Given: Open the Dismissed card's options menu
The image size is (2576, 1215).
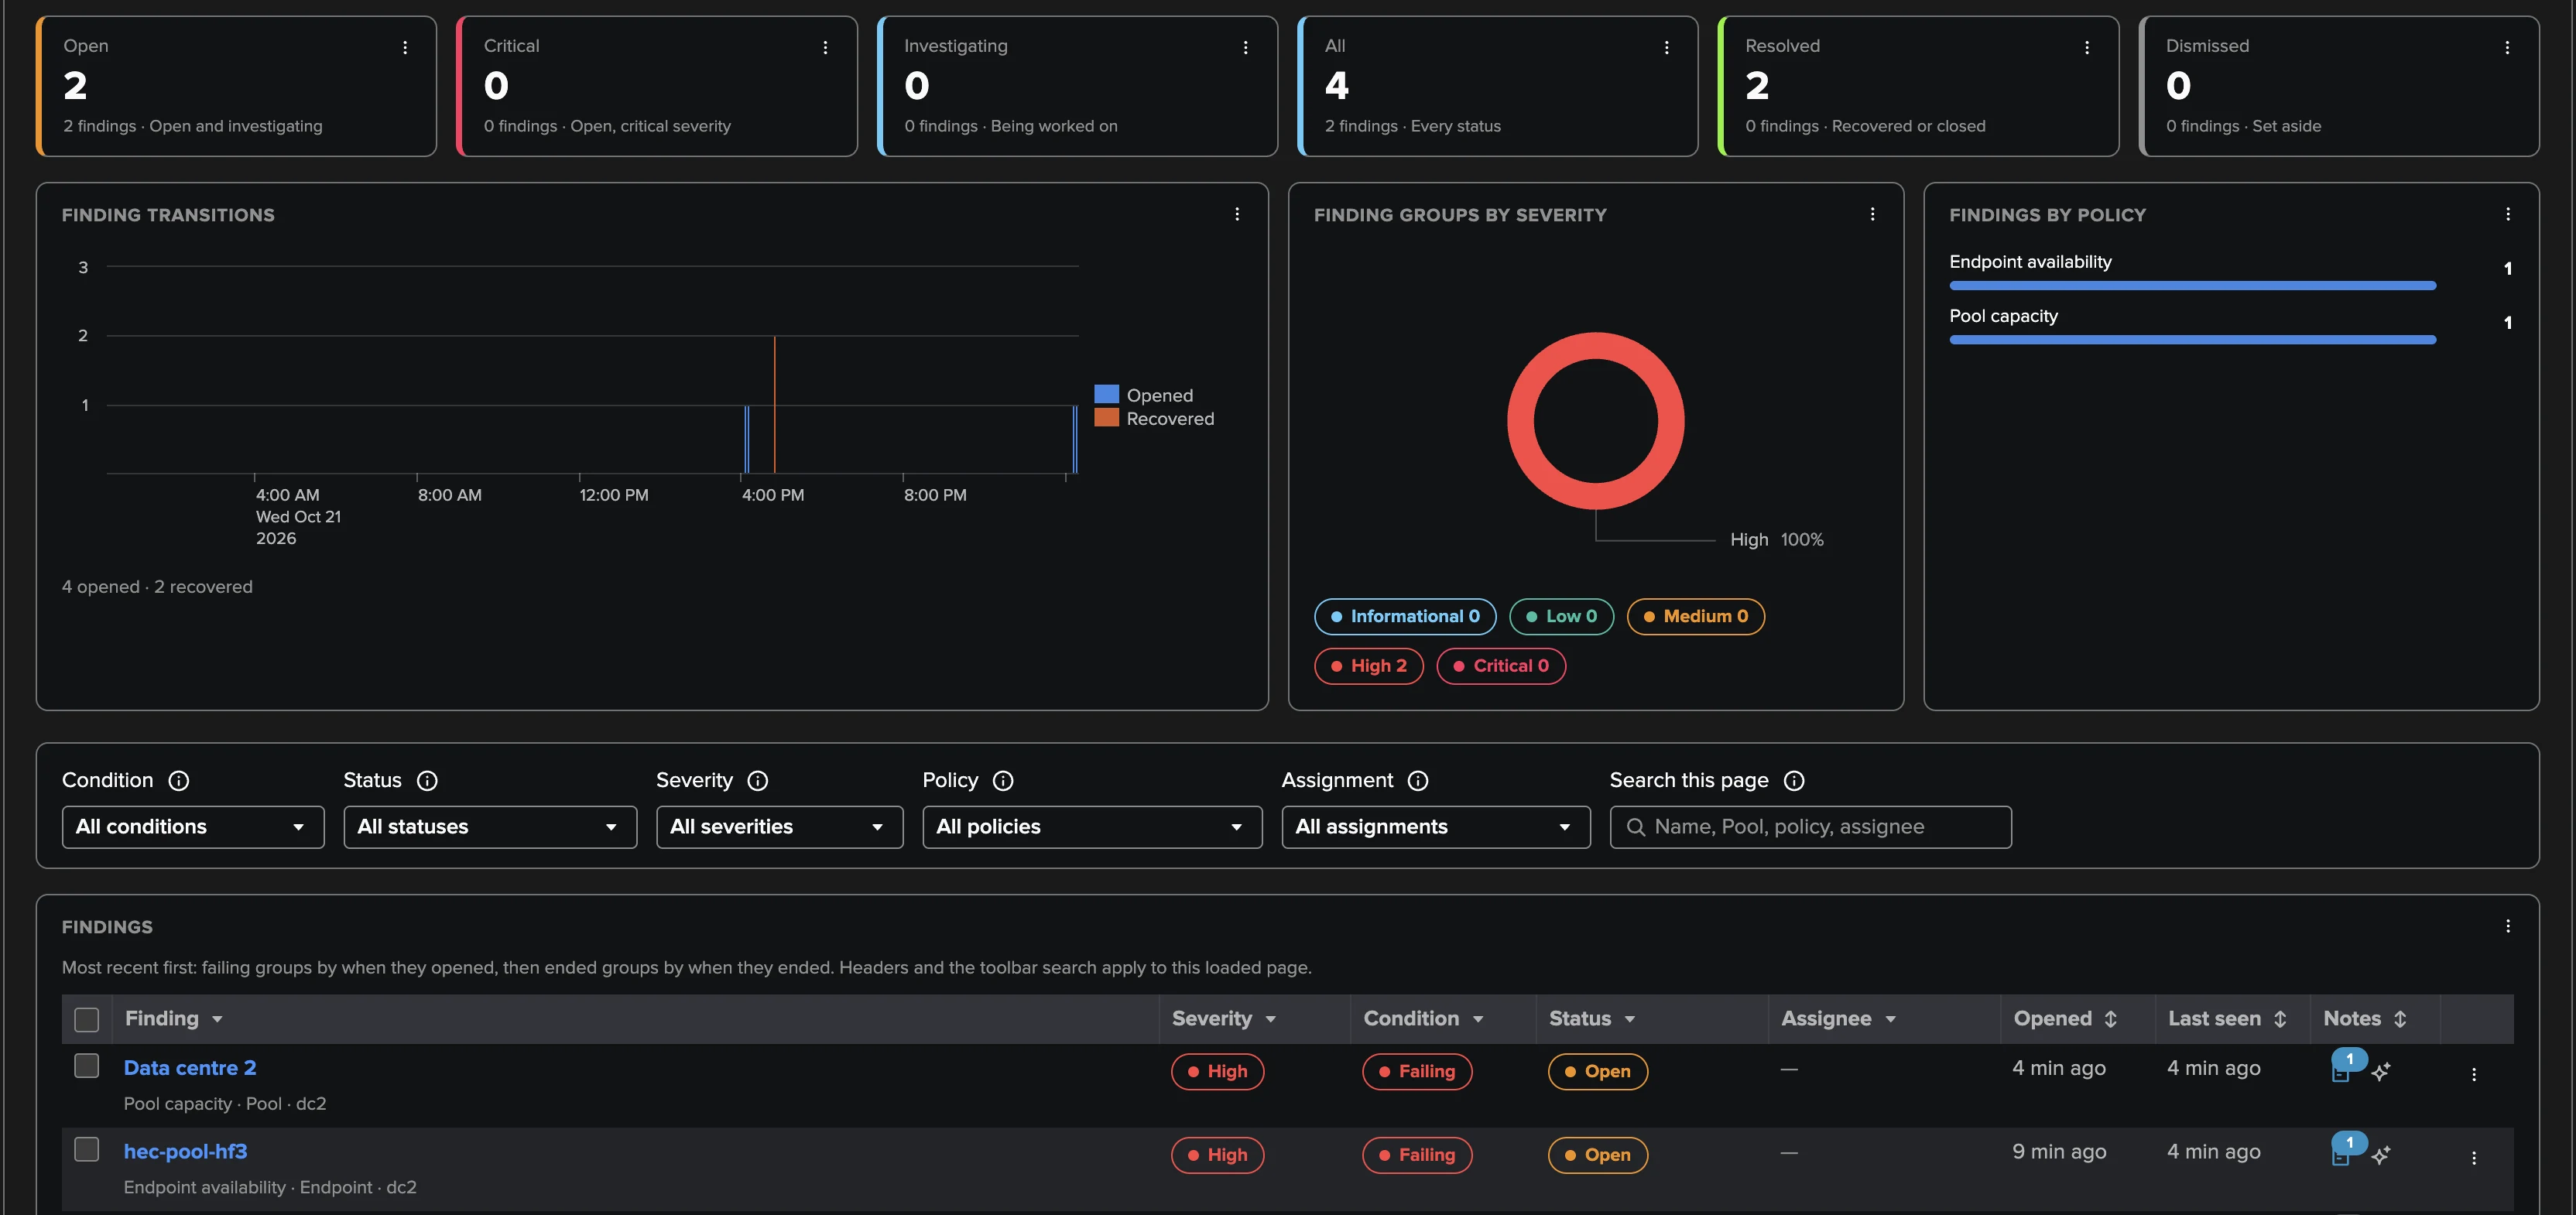Looking at the screenshot, I should [2507, 47].
